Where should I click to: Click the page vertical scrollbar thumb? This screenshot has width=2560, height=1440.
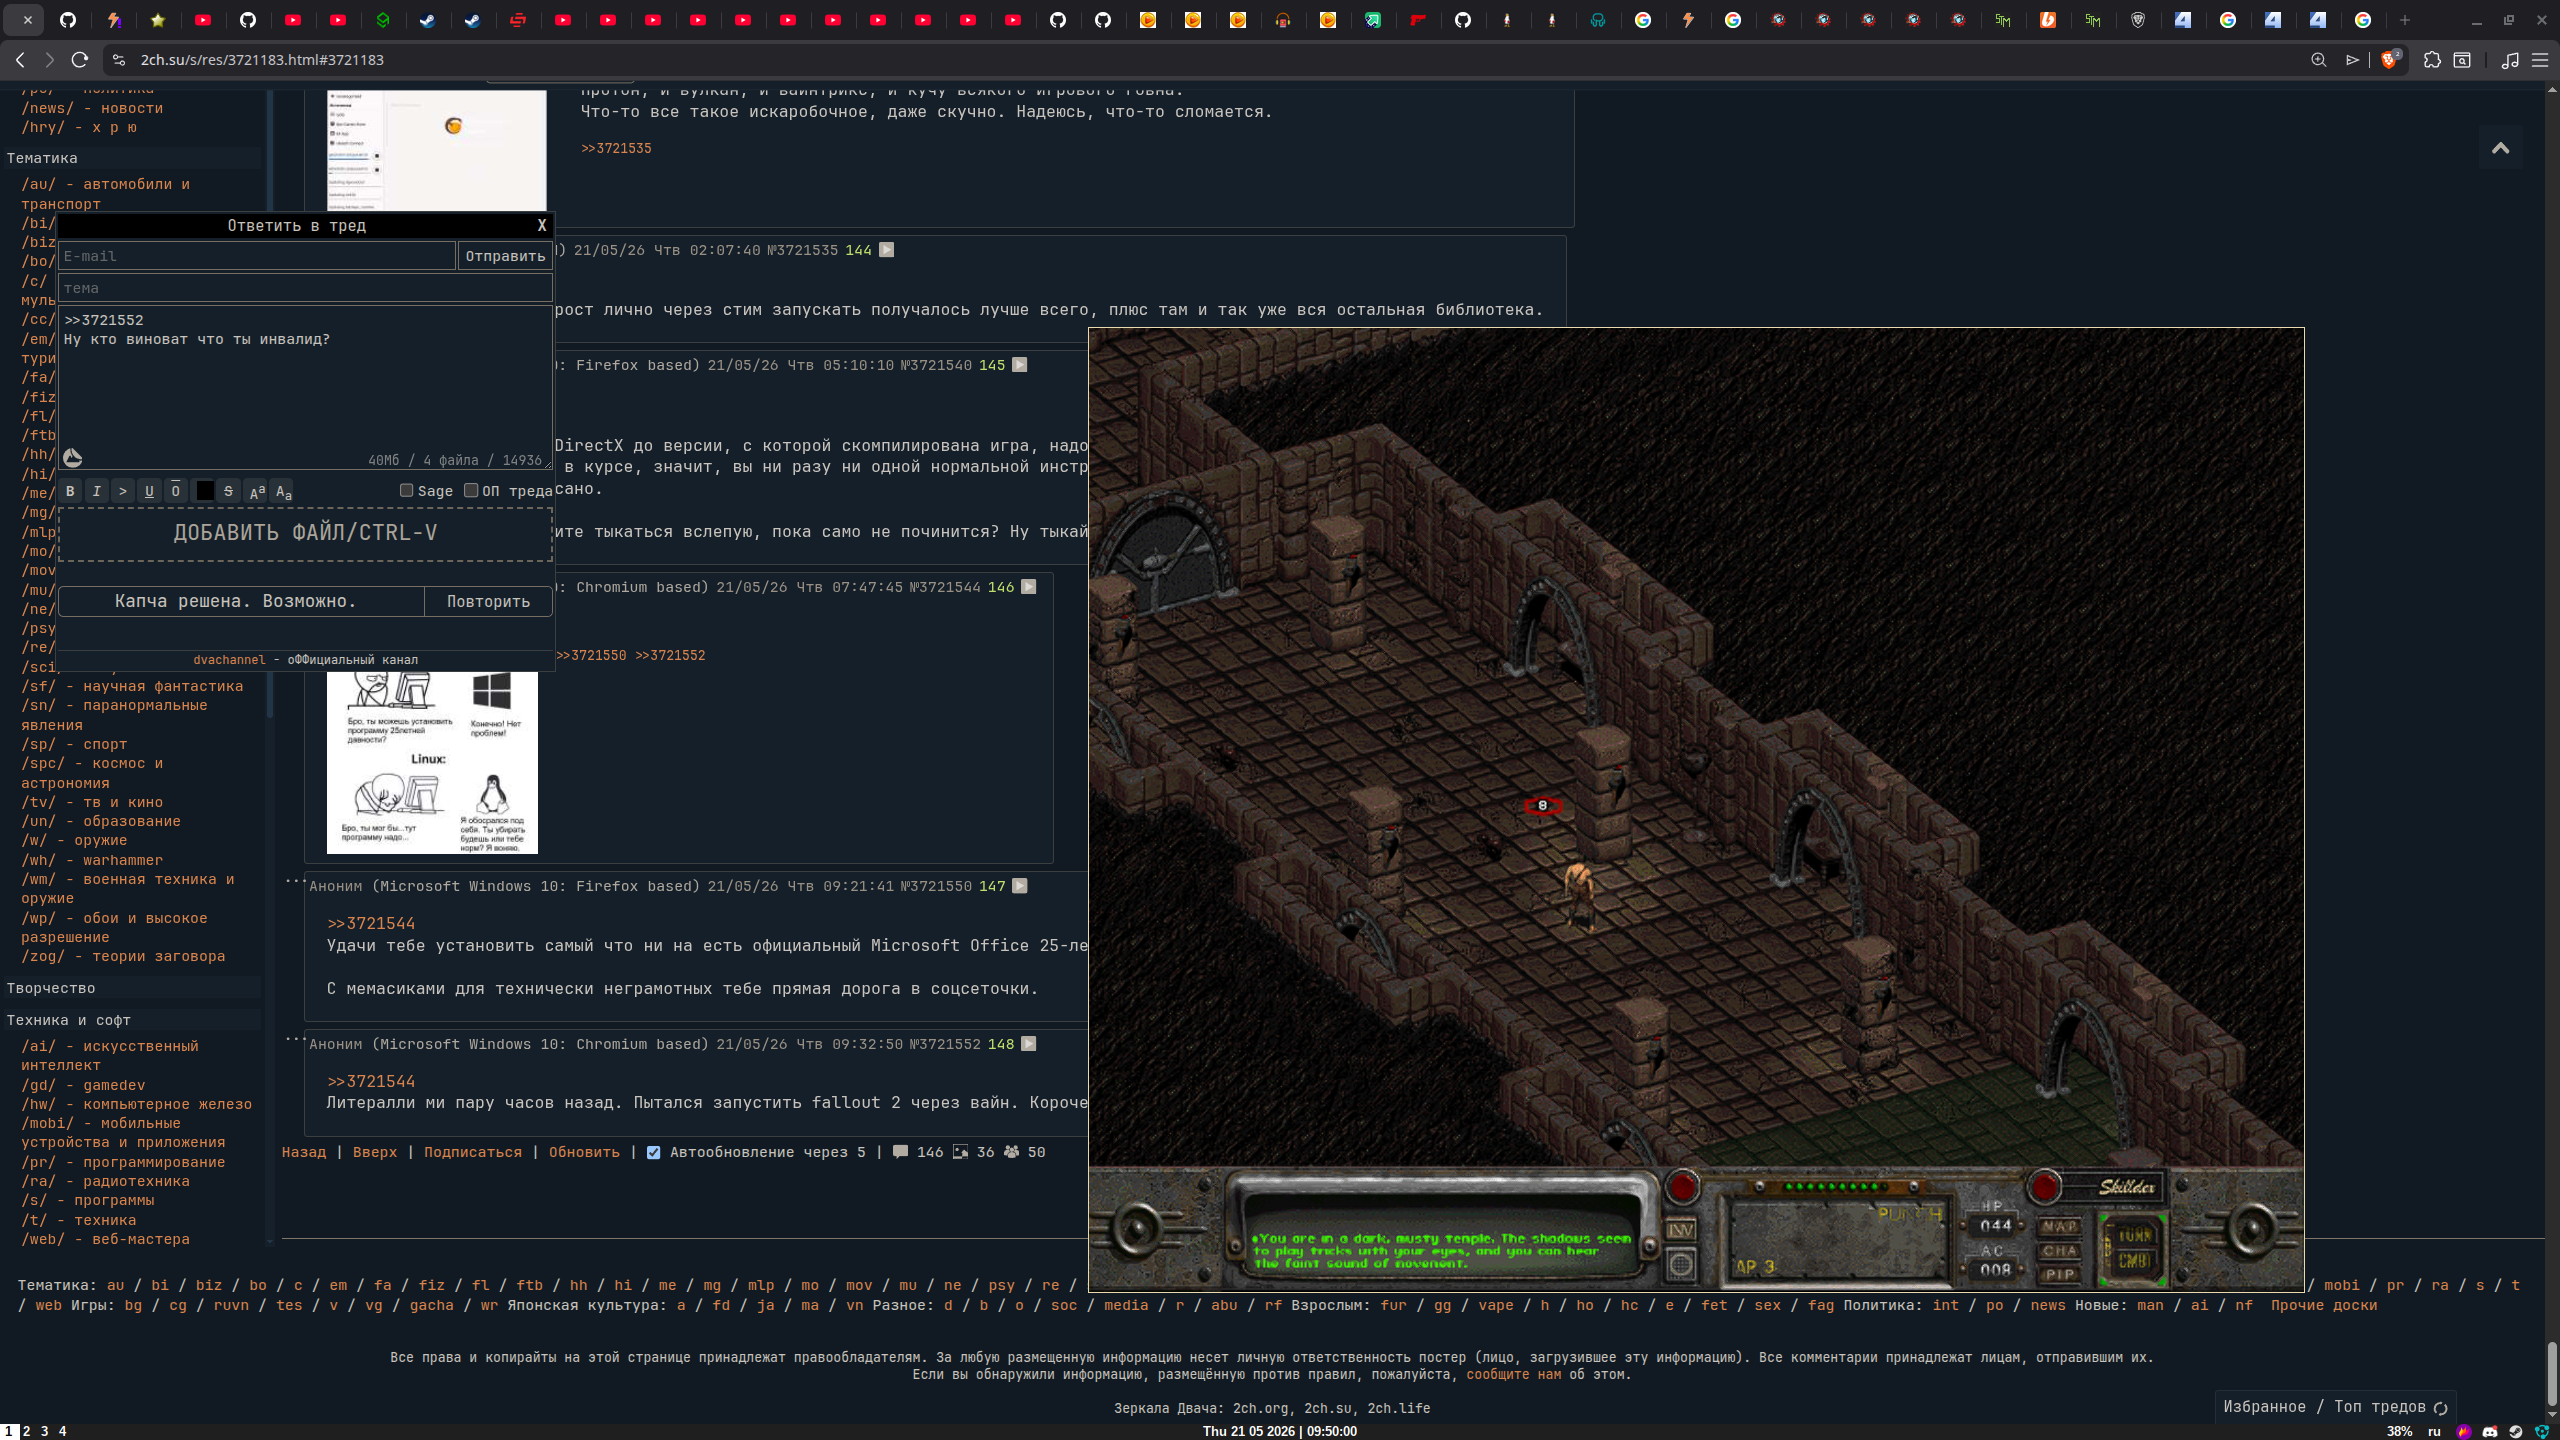pyautogui.click(x=2552, y=1374)
